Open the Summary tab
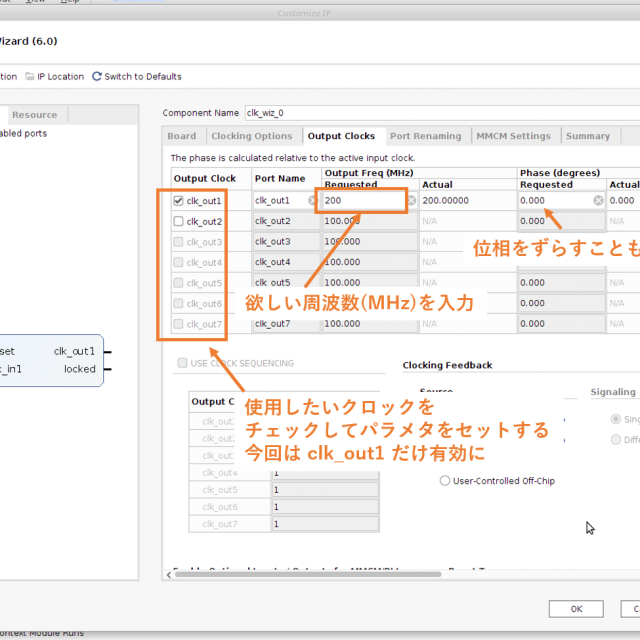640x640 pixels. pyautogui.click(x=587, y=136)
